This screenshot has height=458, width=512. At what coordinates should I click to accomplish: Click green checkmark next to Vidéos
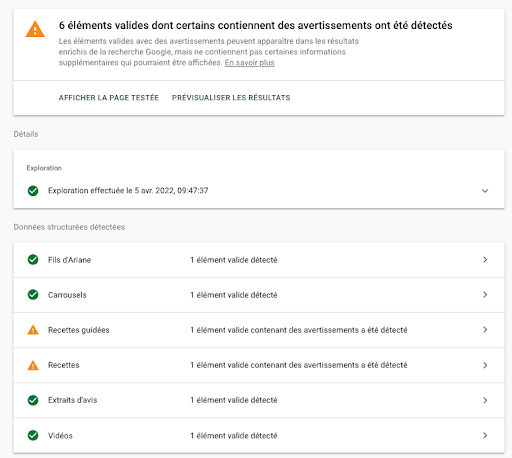click(x=33, y=435)
